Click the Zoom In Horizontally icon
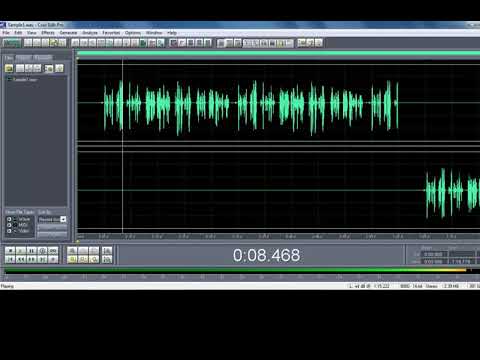 (x=72, y=251)
